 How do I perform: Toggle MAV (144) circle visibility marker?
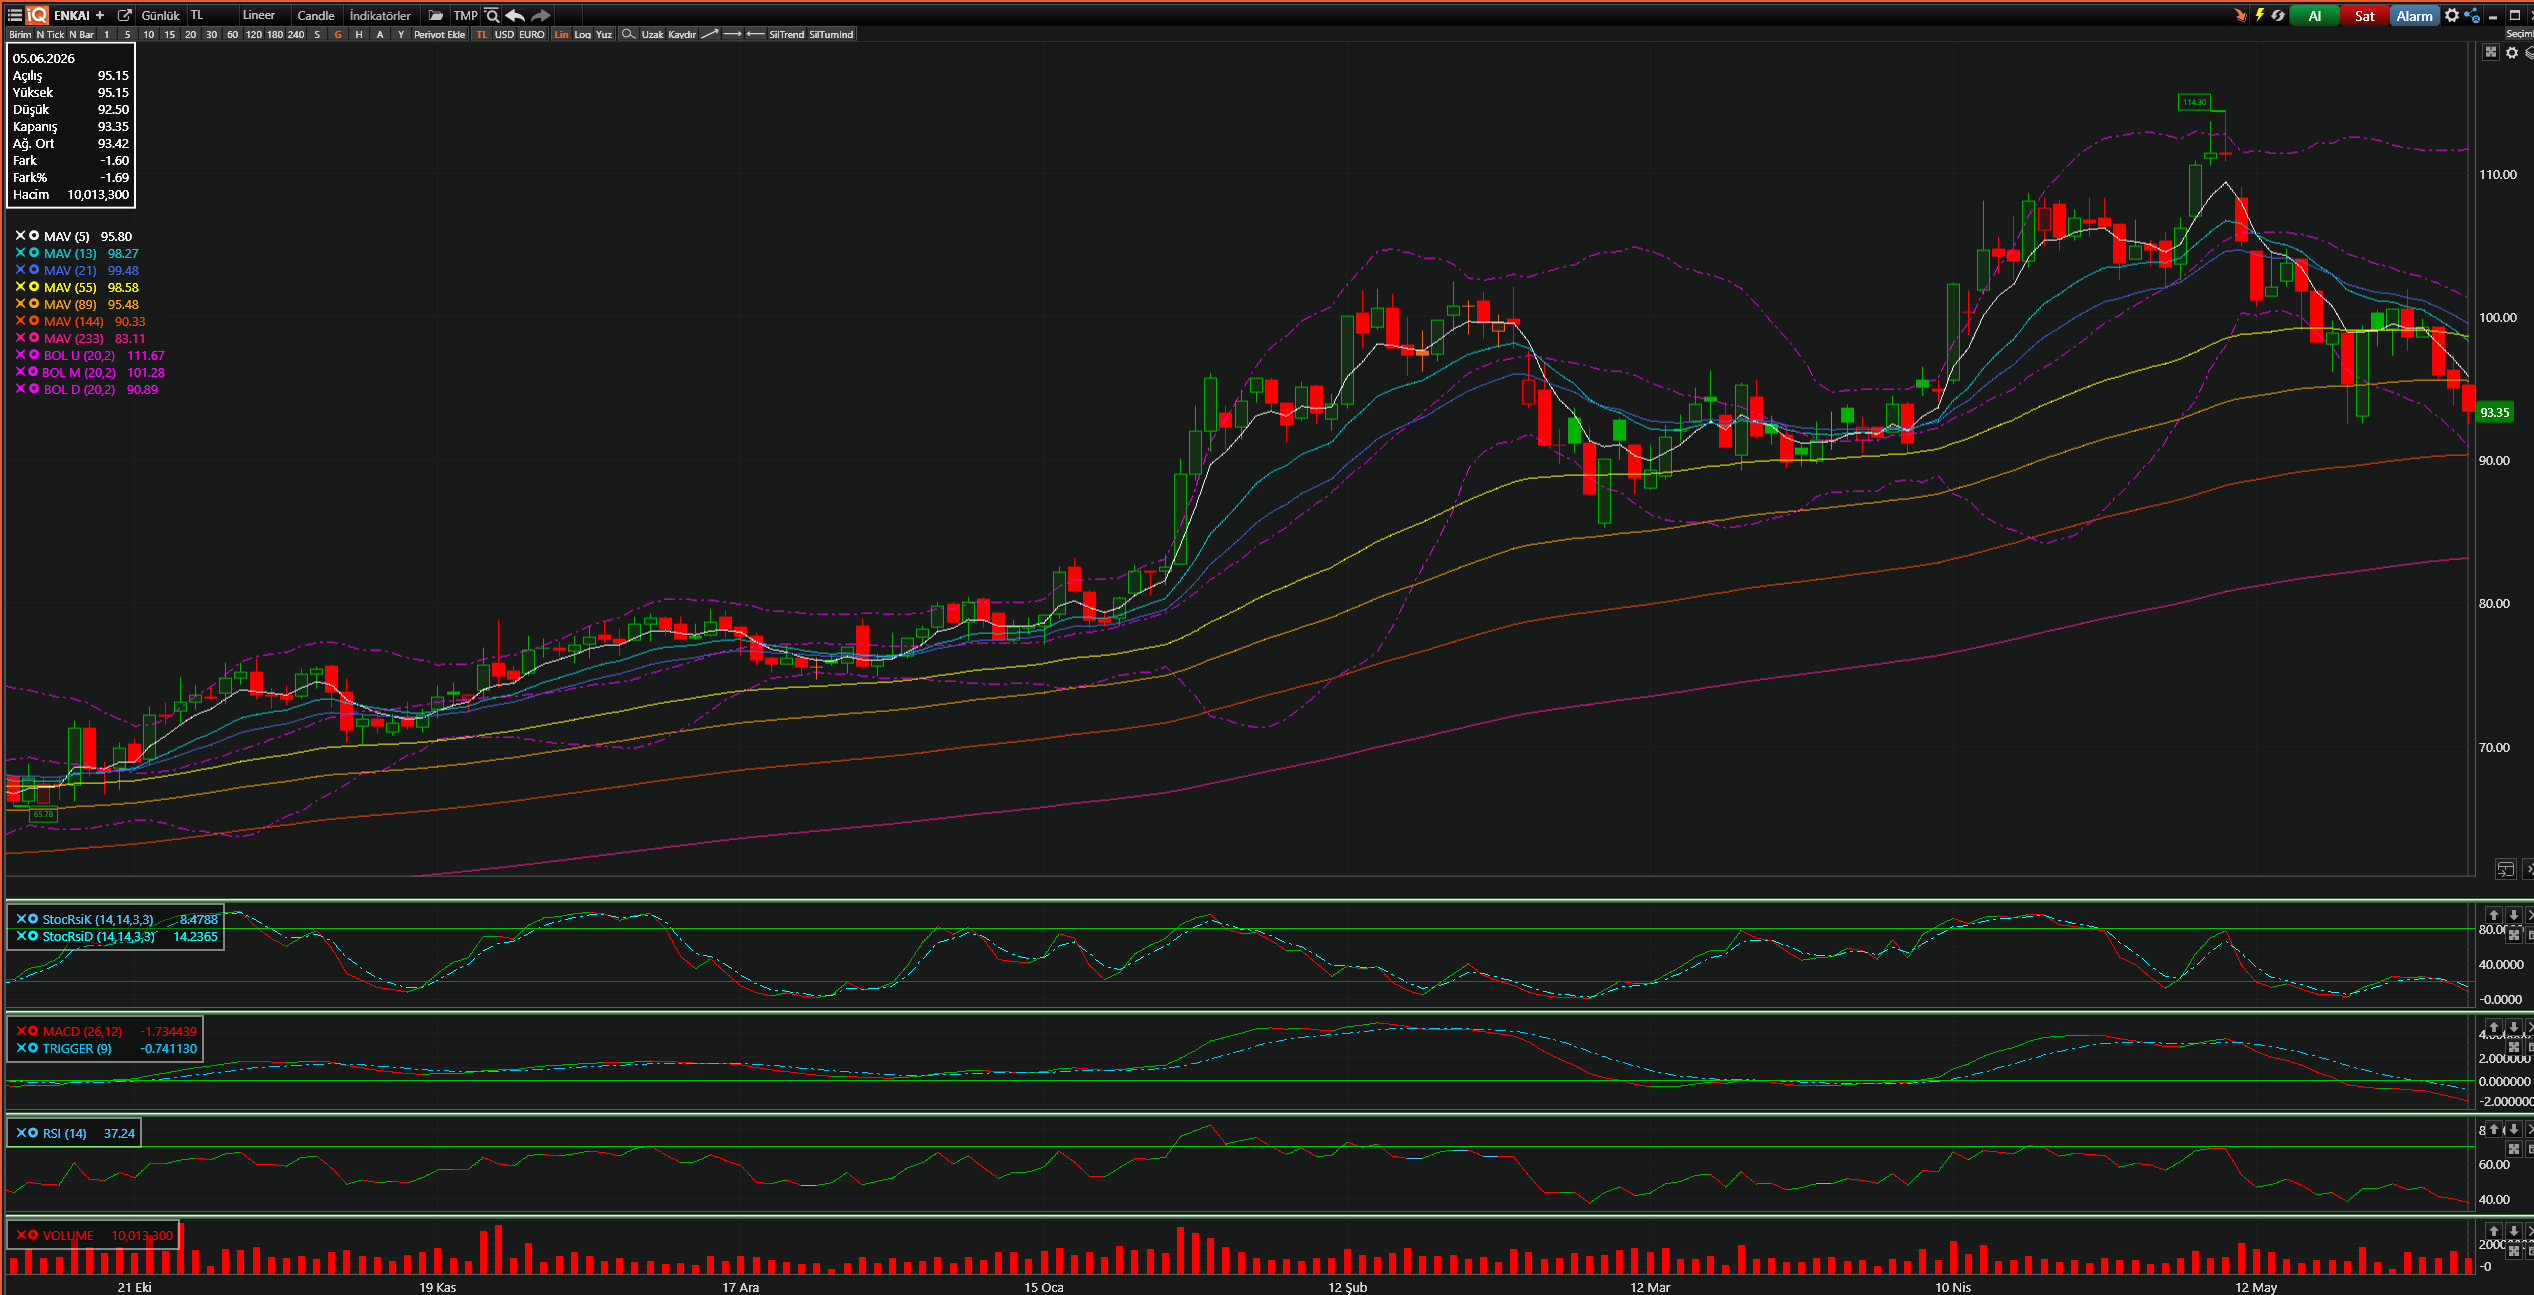click(x=34, y=321)
